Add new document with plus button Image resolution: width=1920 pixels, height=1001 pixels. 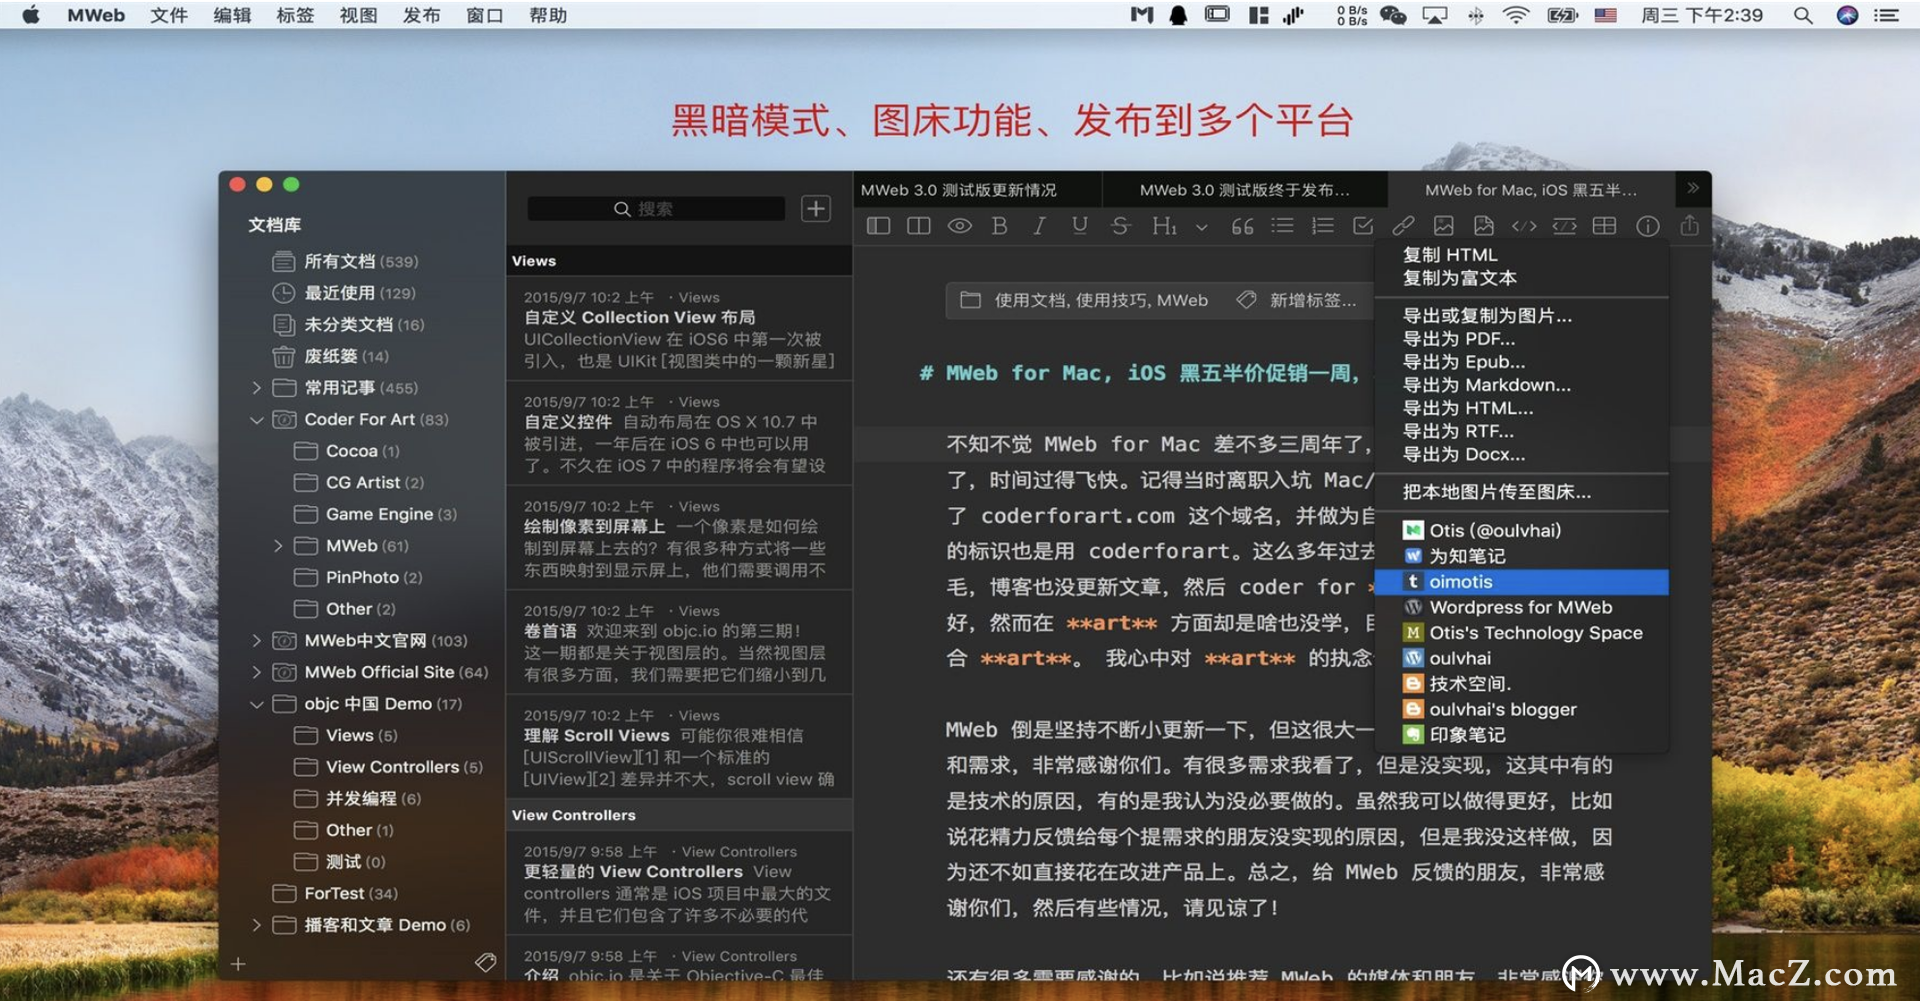coord(816,208)
